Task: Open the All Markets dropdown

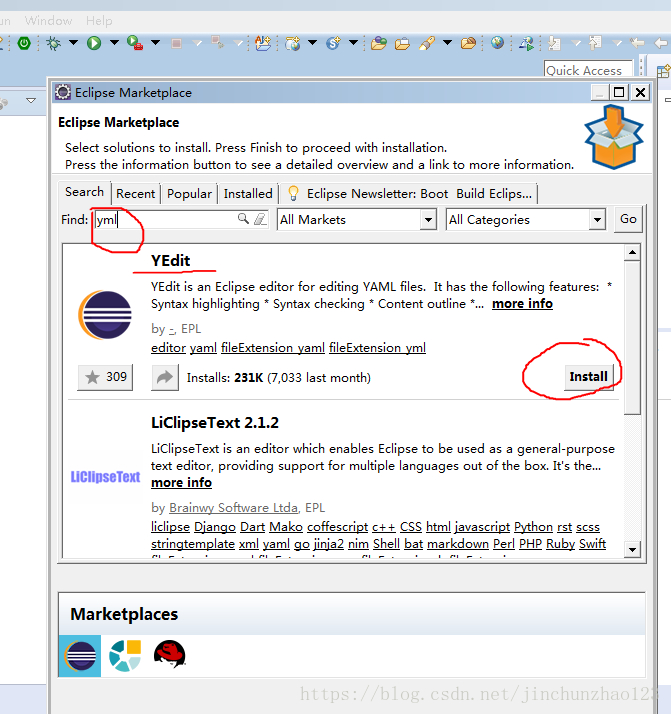Action: tap(357, 220)
